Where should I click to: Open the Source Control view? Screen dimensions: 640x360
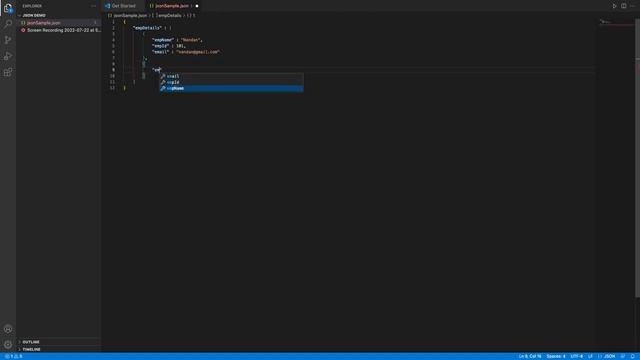(8, 40)
